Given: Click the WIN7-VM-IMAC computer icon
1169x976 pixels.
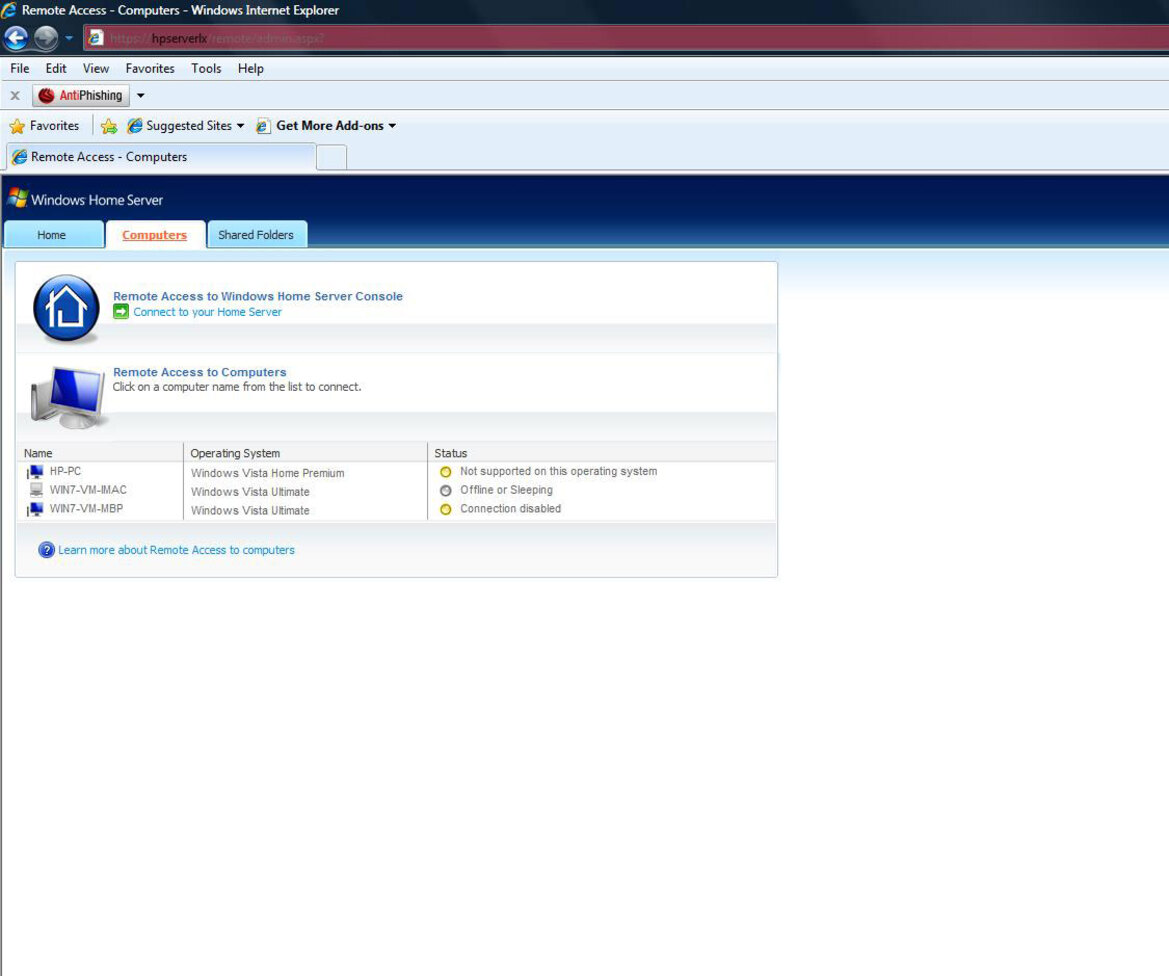Looking at the screenshot, I should (x=36, y=490).
